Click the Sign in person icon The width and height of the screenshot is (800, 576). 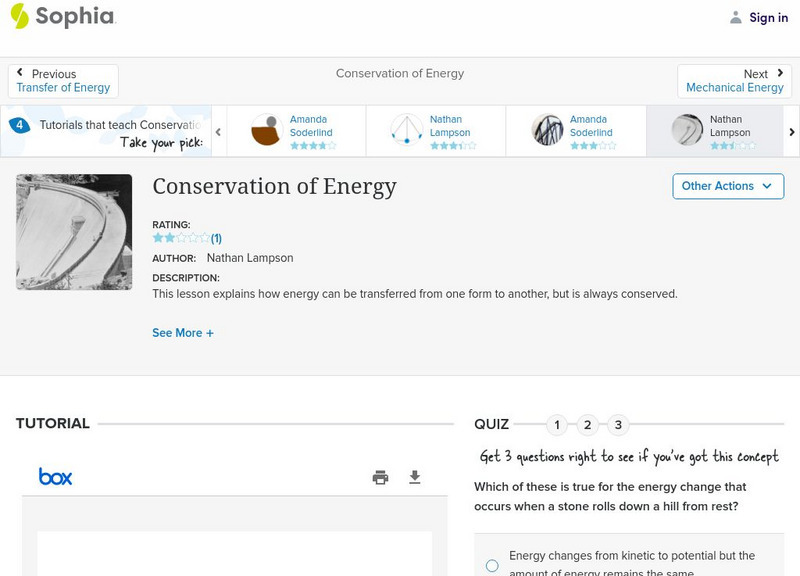point(736,17)
